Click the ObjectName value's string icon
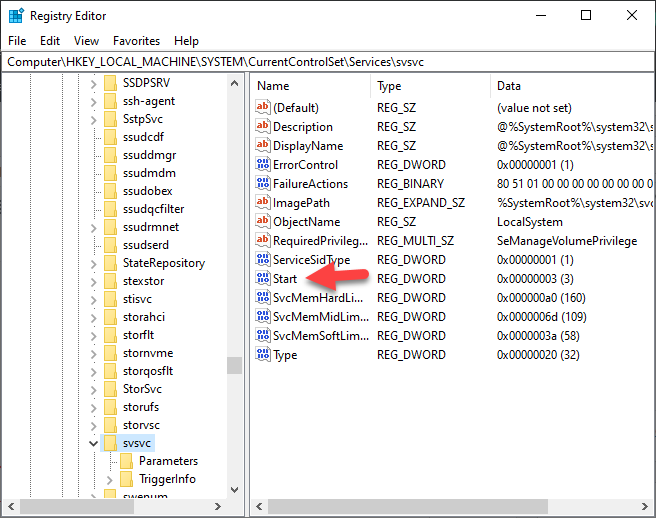Viewport: 656px width, 518px height. tap(264, 222)
